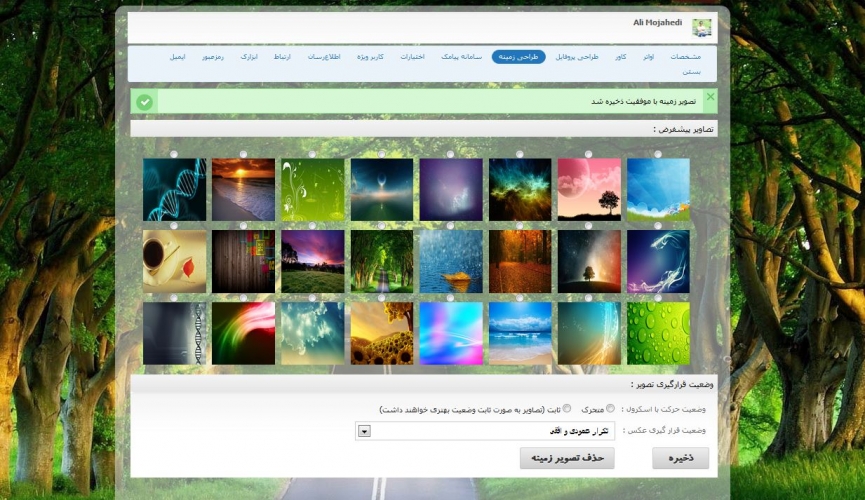Pick the gray DNA strand thumbnail
This screenshot has width=865, height=500.
174,333
